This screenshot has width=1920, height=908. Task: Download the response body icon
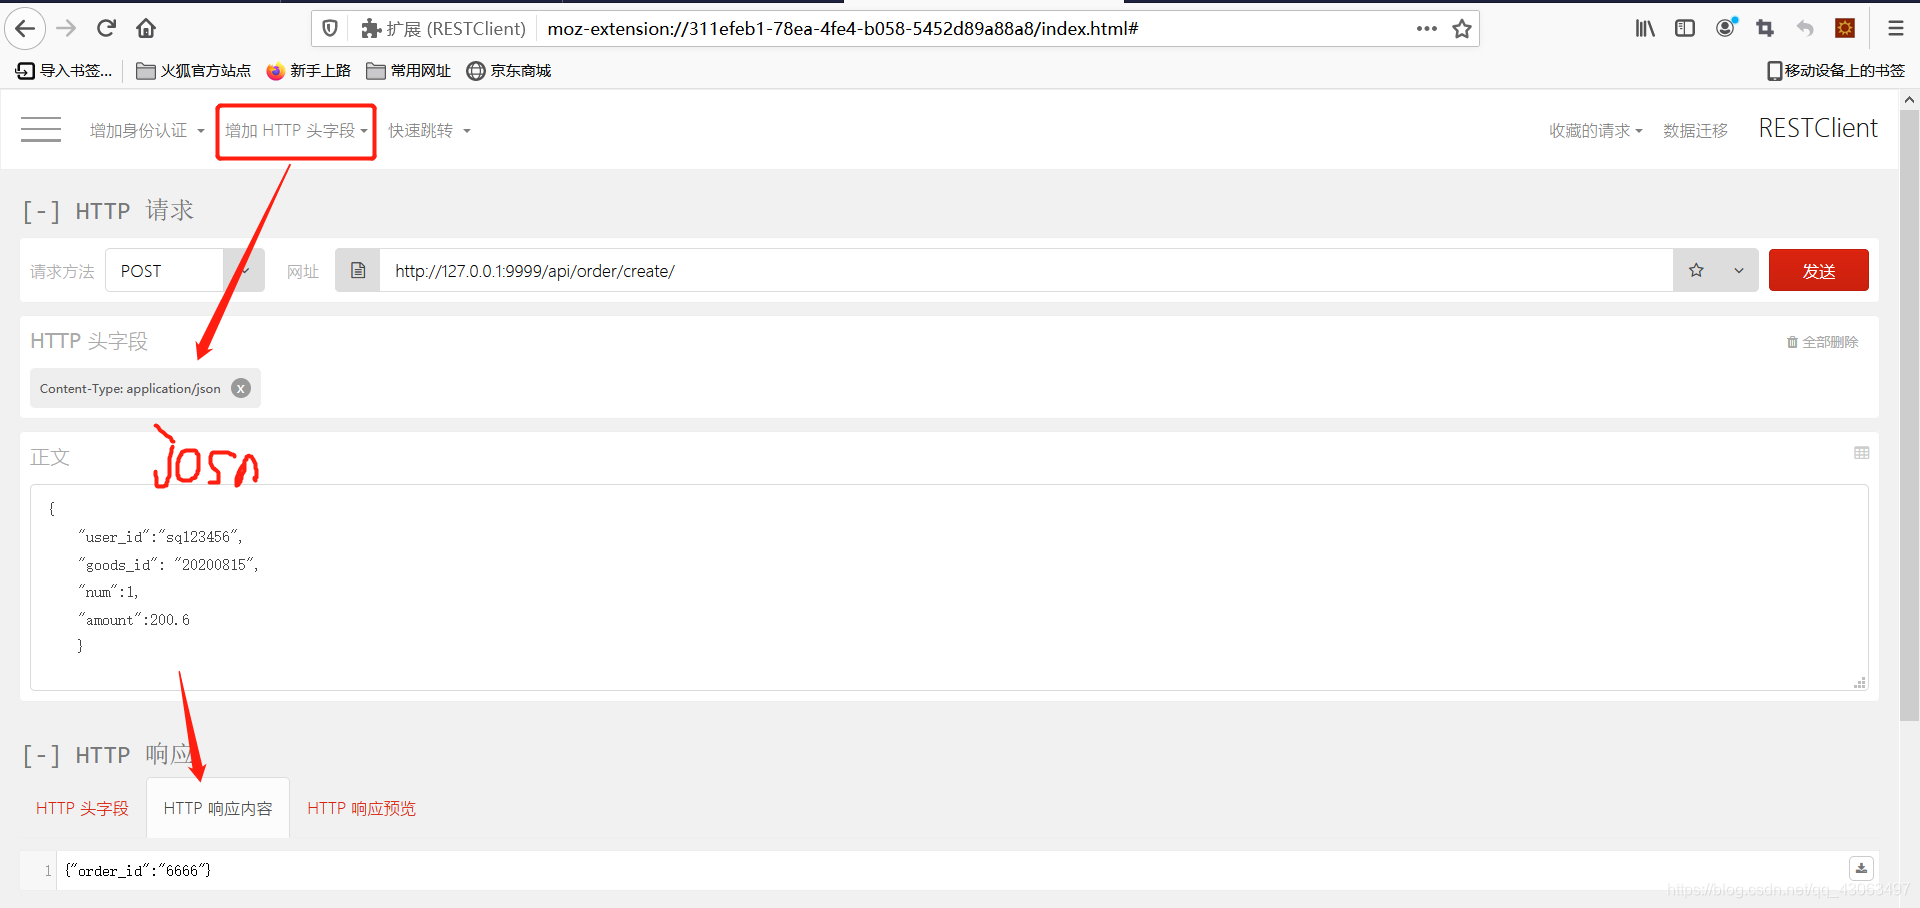pos(1861,868)
